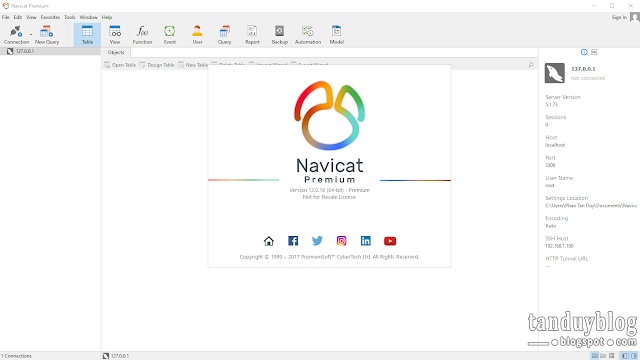
Task: Toggle the right information pane button
Action: [634, 356]
